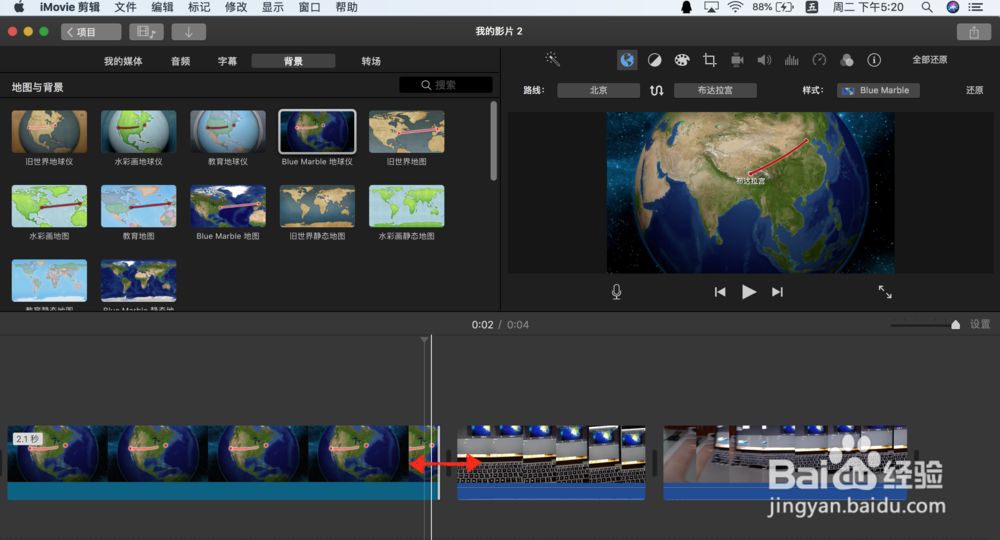Image resolution: width=1000 pixels, height=540 pixels.
Task: Open the color balance tool
Action: pos(654,60)
